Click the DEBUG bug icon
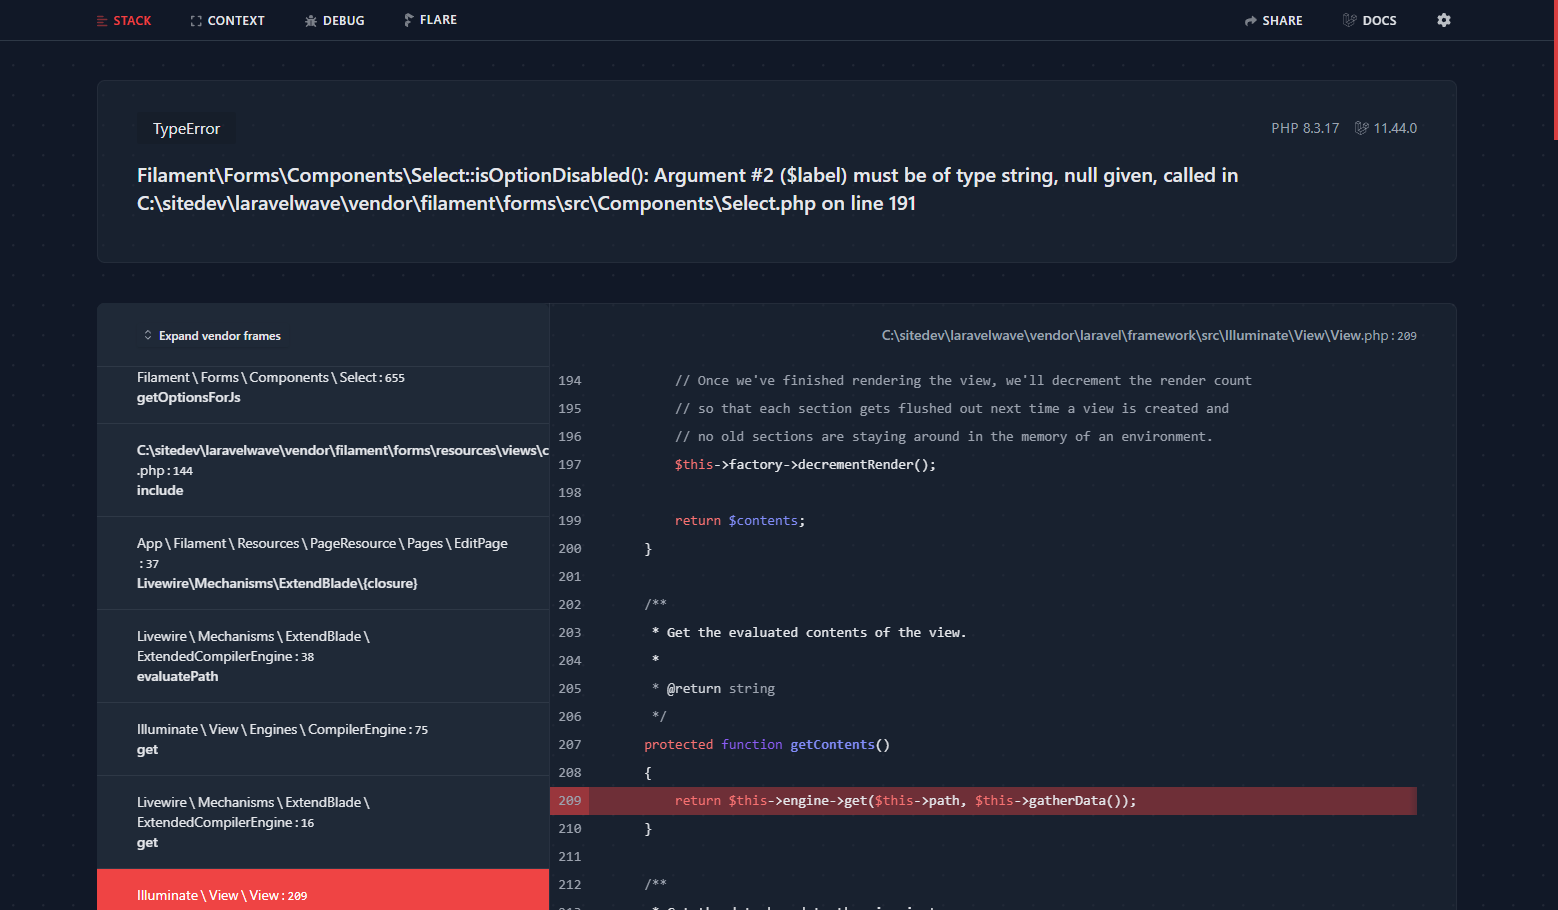 point(311,21)
